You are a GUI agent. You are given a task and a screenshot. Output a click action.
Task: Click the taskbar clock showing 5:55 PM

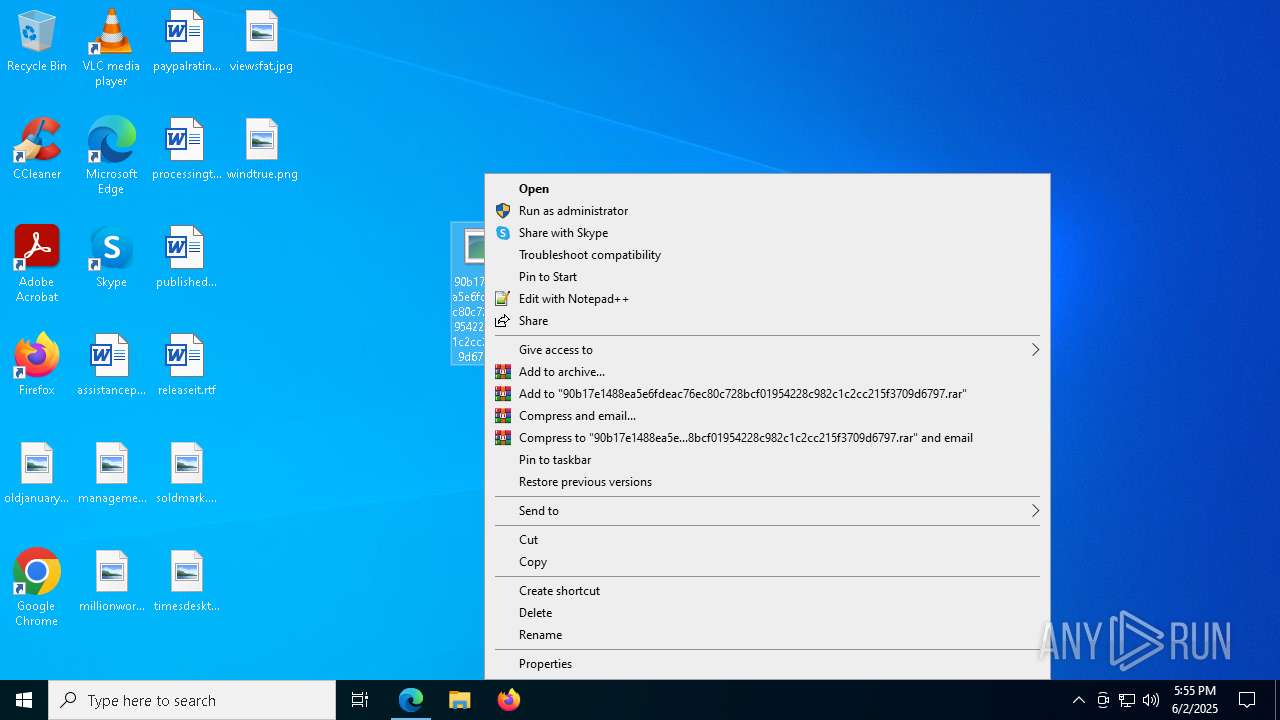tap(1195, 700)
